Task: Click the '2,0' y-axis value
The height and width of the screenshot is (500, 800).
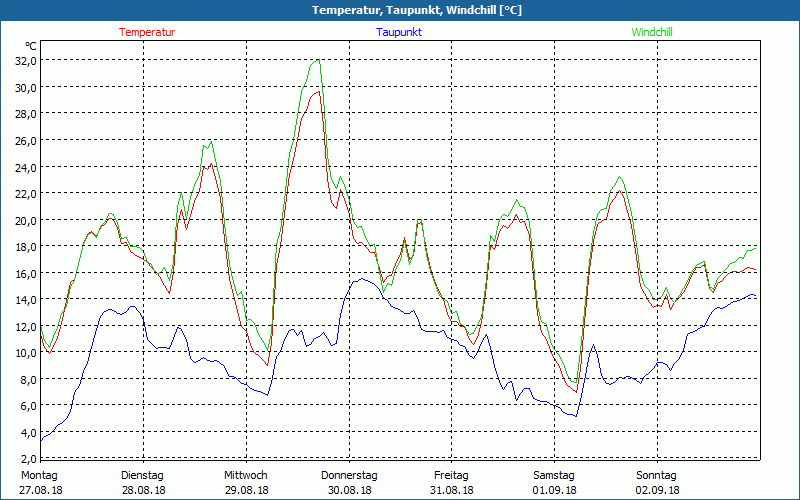Action: tap(28, 459)
